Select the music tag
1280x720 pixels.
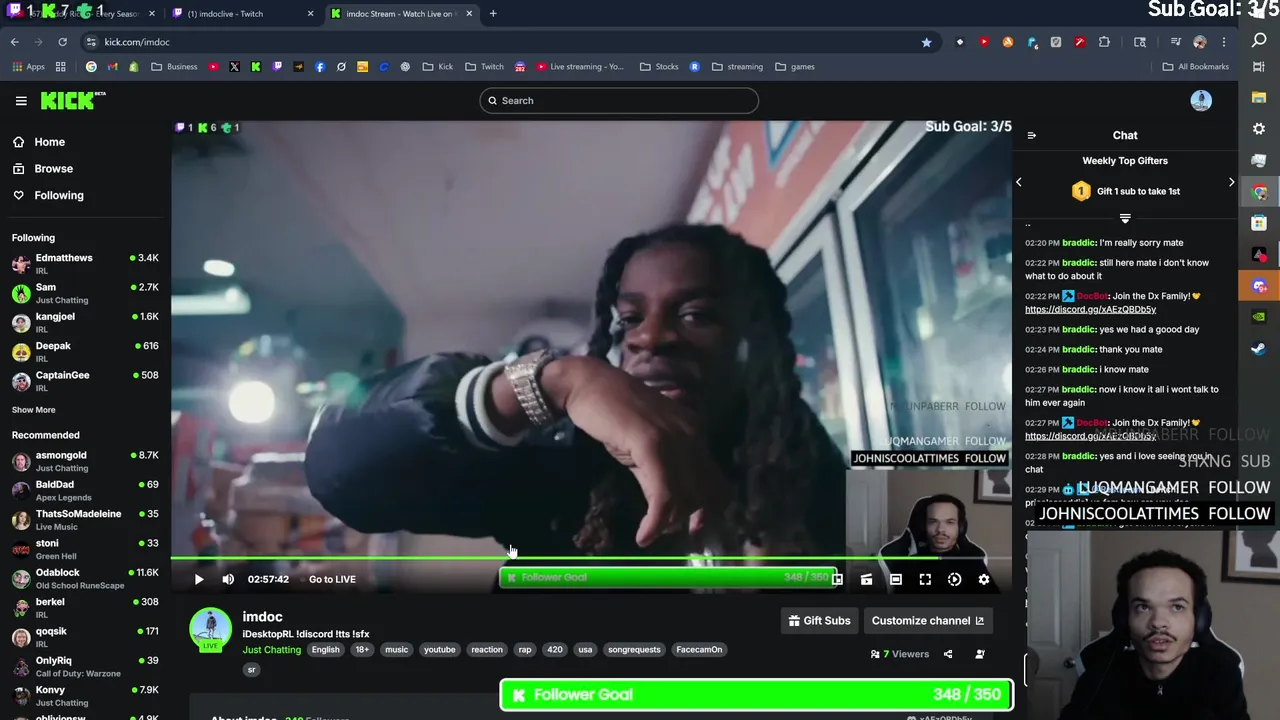click(397, 650)
